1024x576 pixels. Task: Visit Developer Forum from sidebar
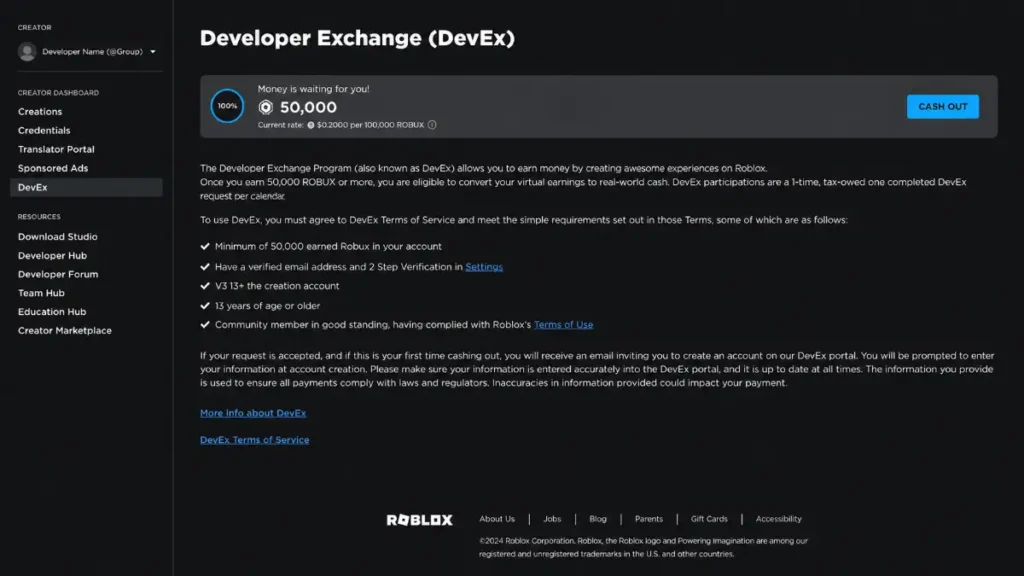pos(58,274)
